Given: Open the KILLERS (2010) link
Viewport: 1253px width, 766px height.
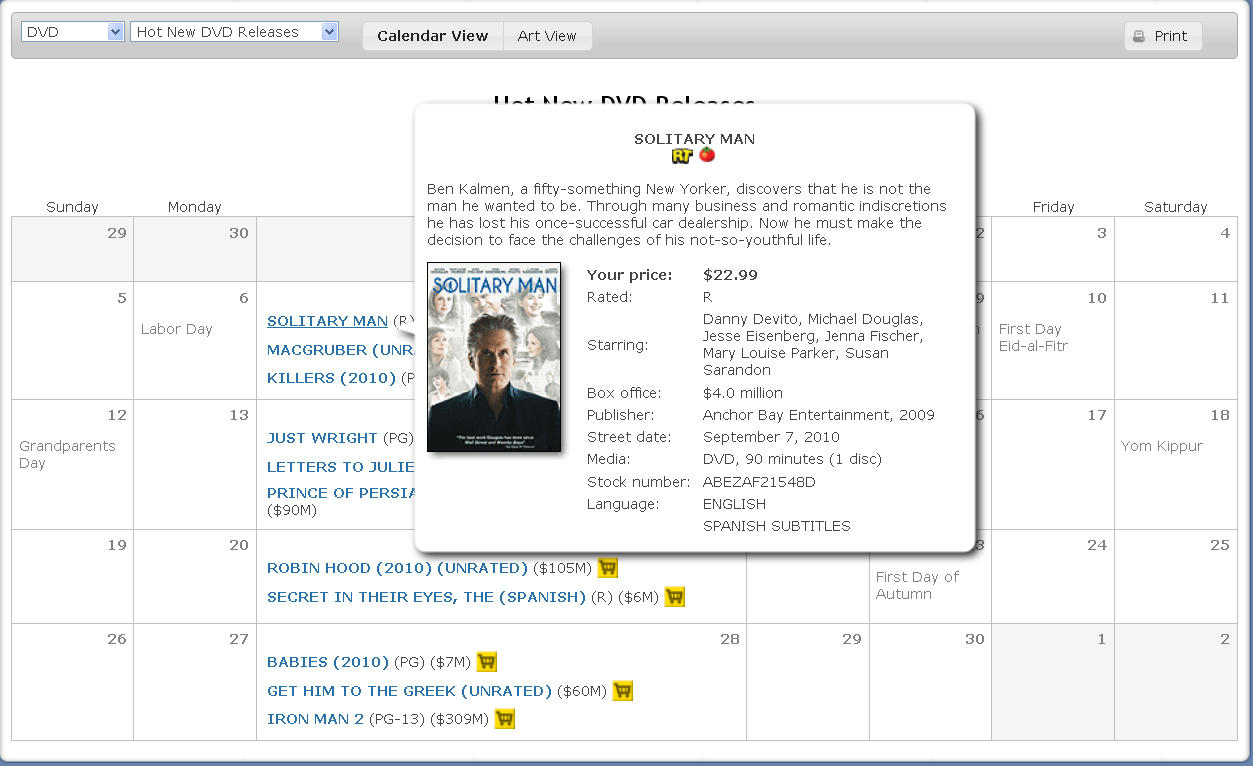Looking at the screenshot, I should pyautogui.click(x=332, y=378).
